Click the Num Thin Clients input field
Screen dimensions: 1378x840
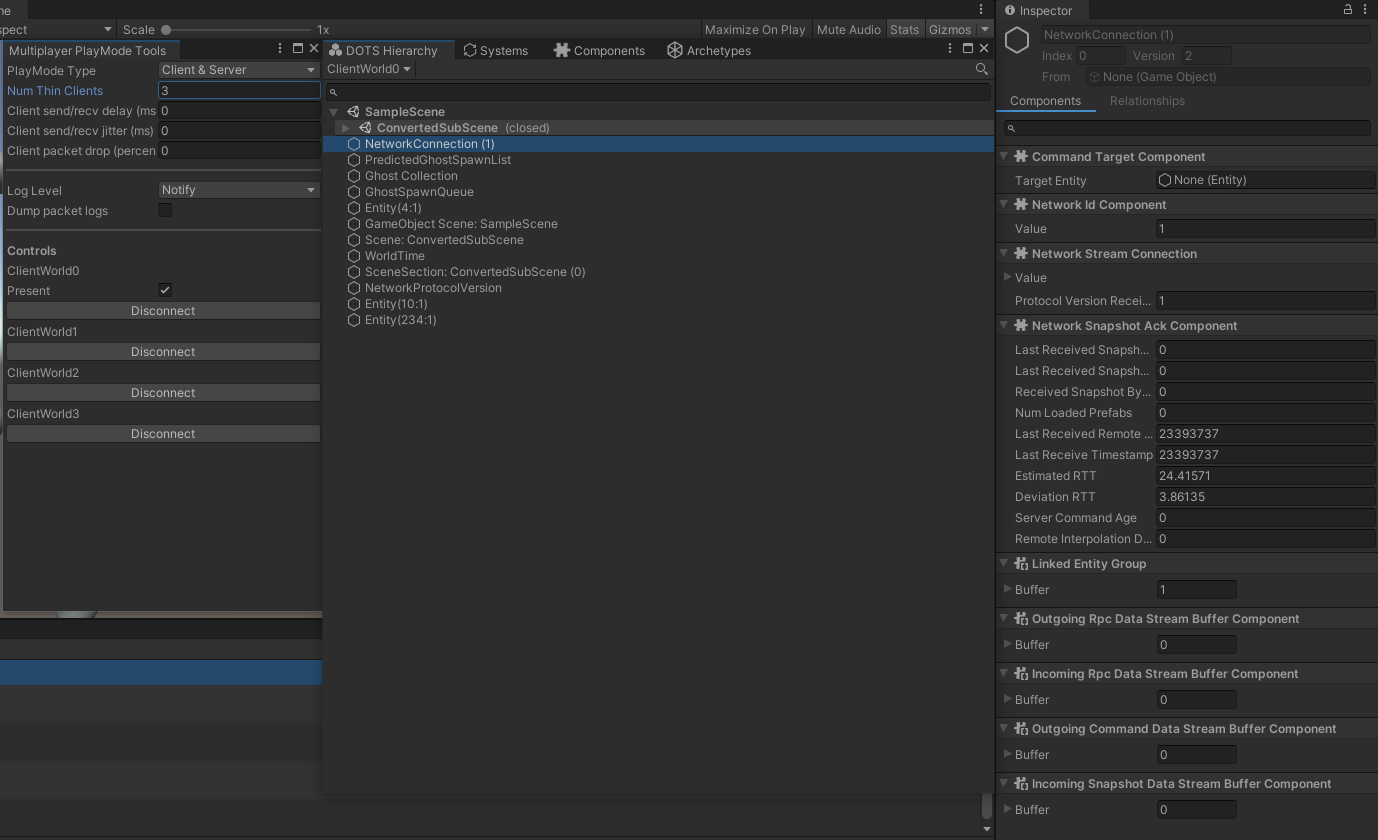pos(239,90)
